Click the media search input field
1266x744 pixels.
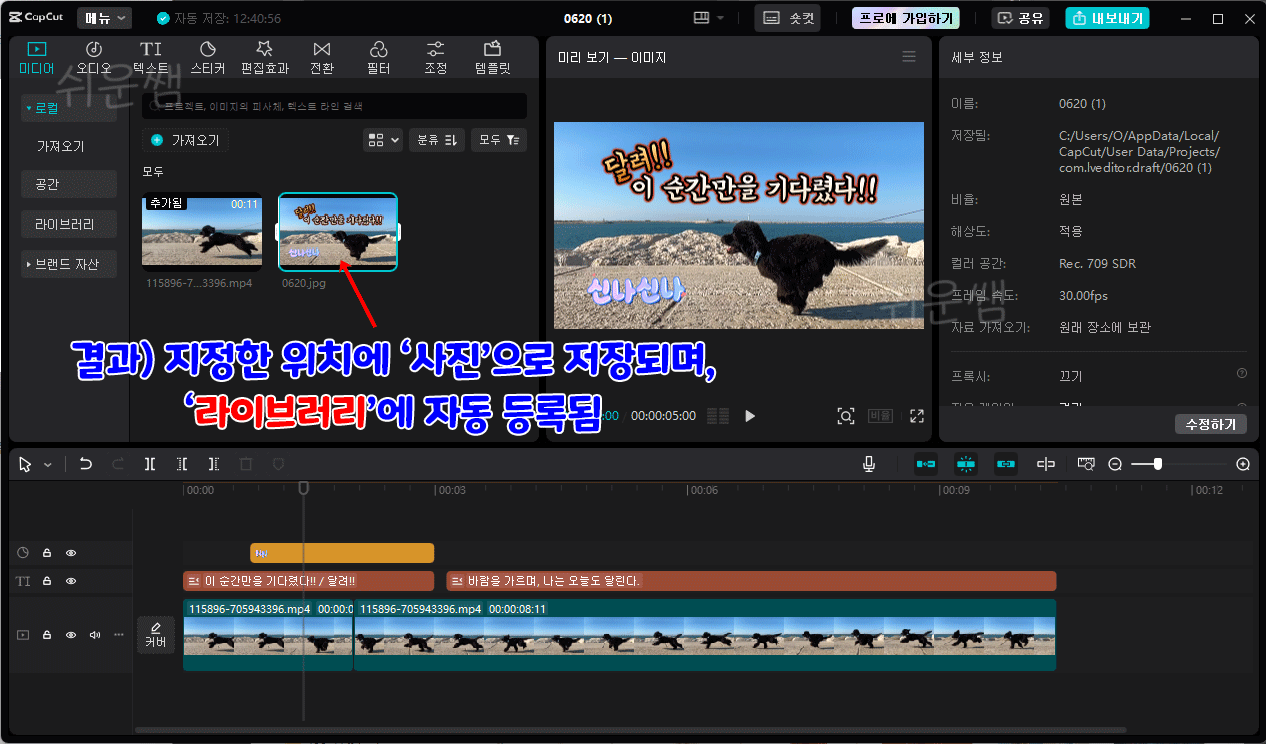[x=334, y=106]
